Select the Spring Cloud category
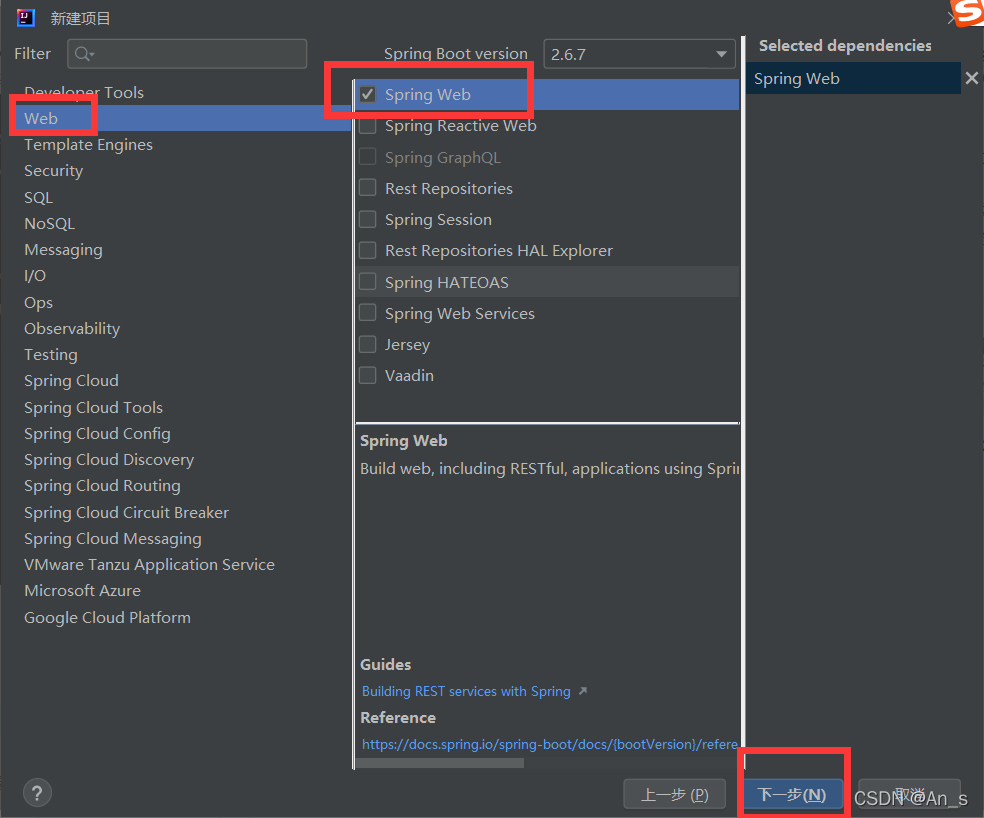984x818 pixels. [72, 380]
